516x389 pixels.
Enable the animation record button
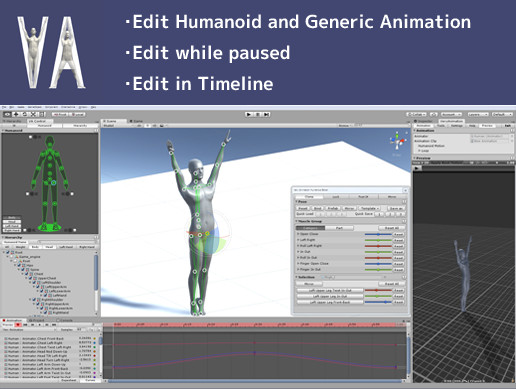(18, 325)
